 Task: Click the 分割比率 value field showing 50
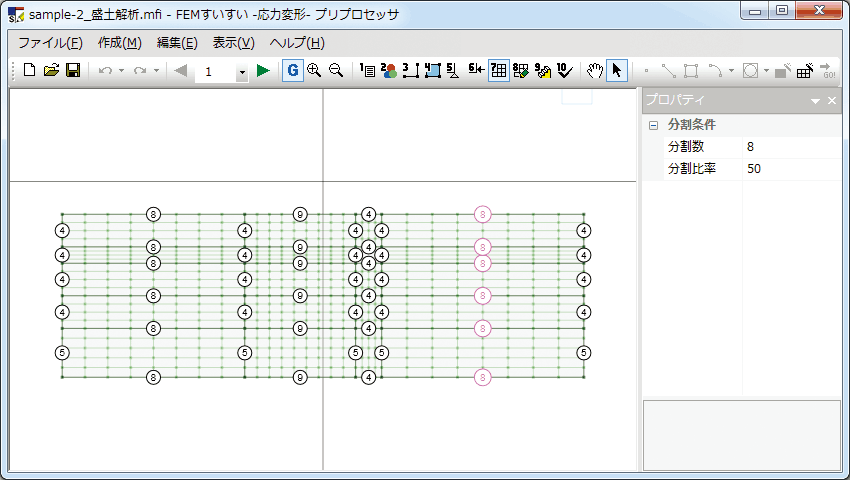tap(791, 169)
